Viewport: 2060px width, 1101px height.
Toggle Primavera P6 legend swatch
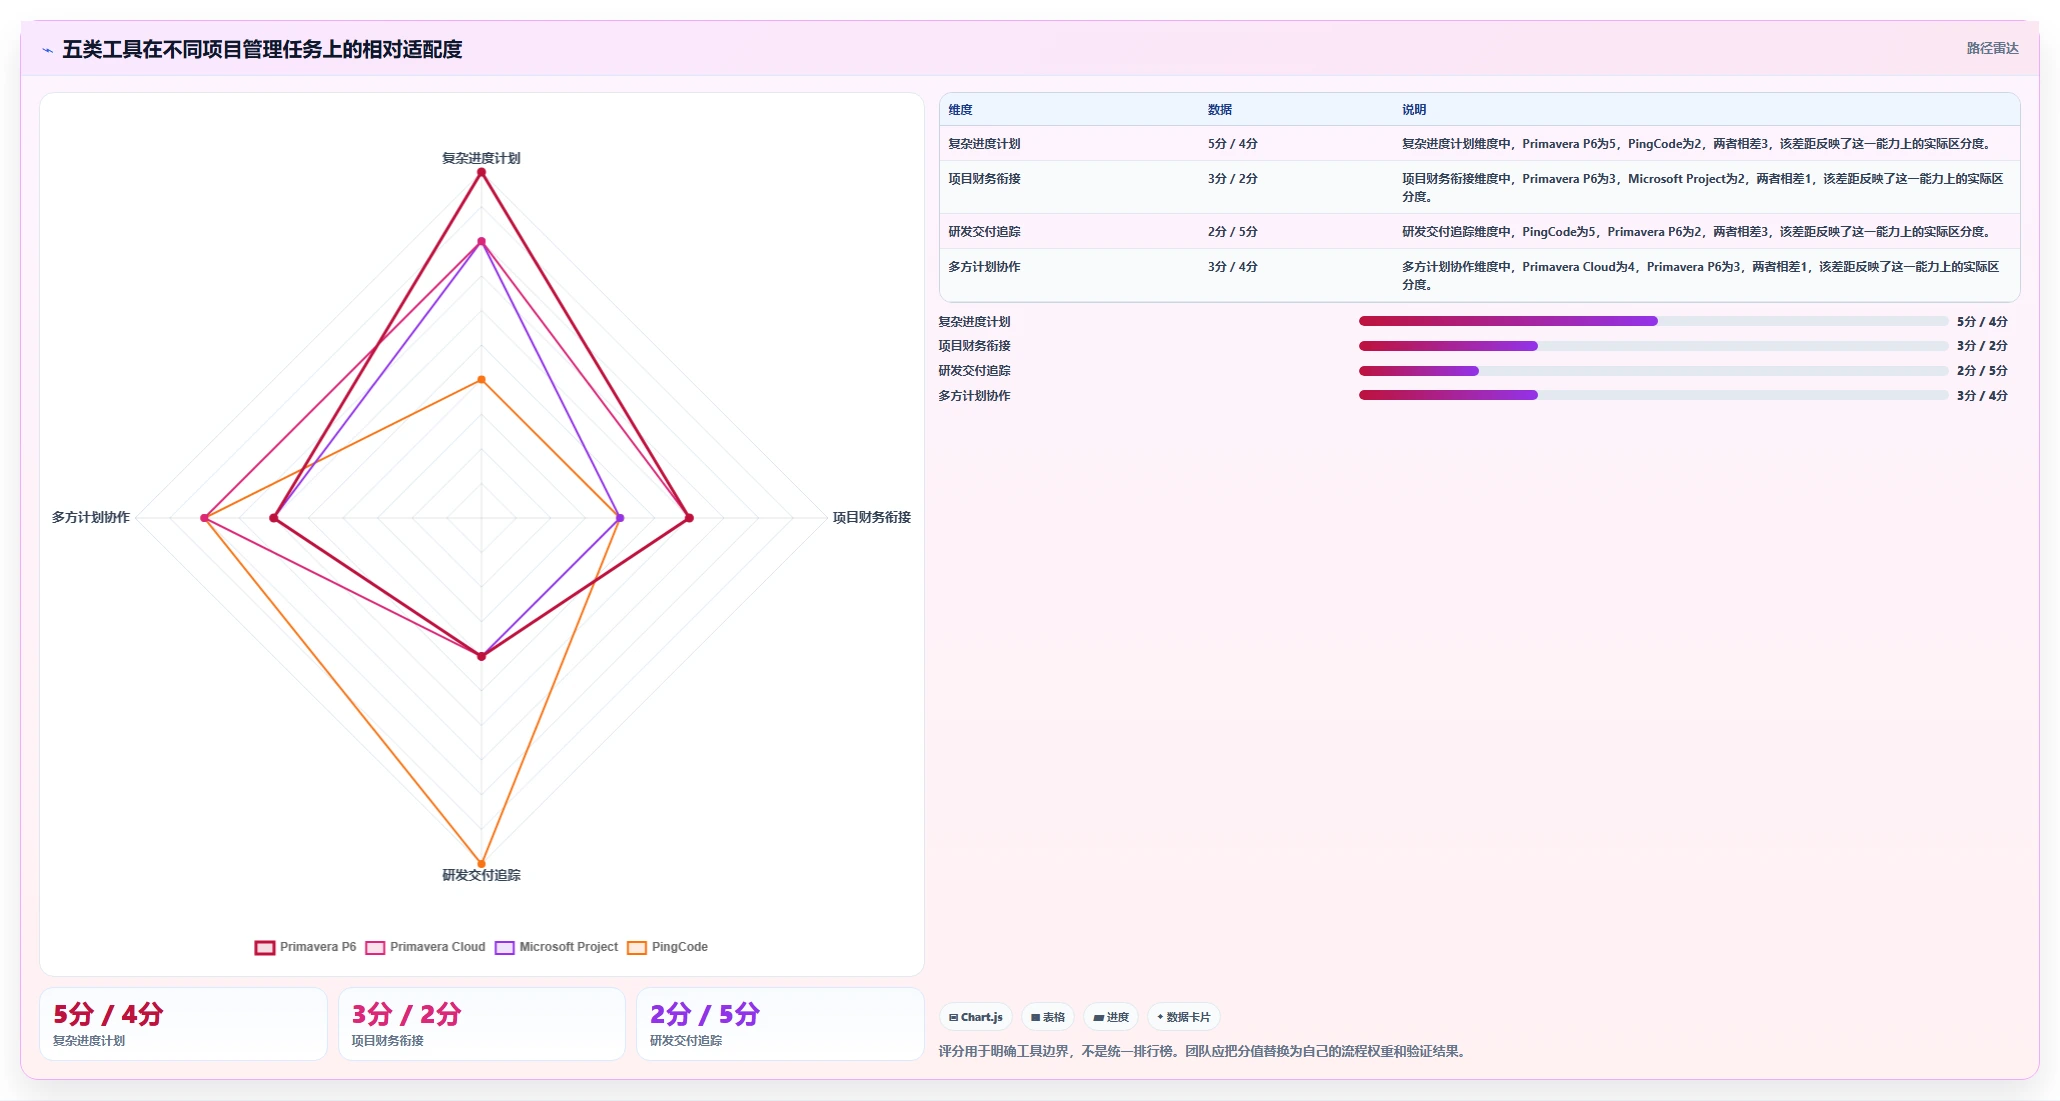click(x=265, y=947)
